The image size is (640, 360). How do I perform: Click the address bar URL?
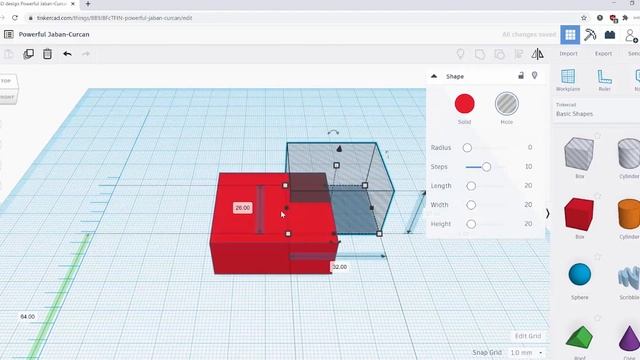(114, 18)
